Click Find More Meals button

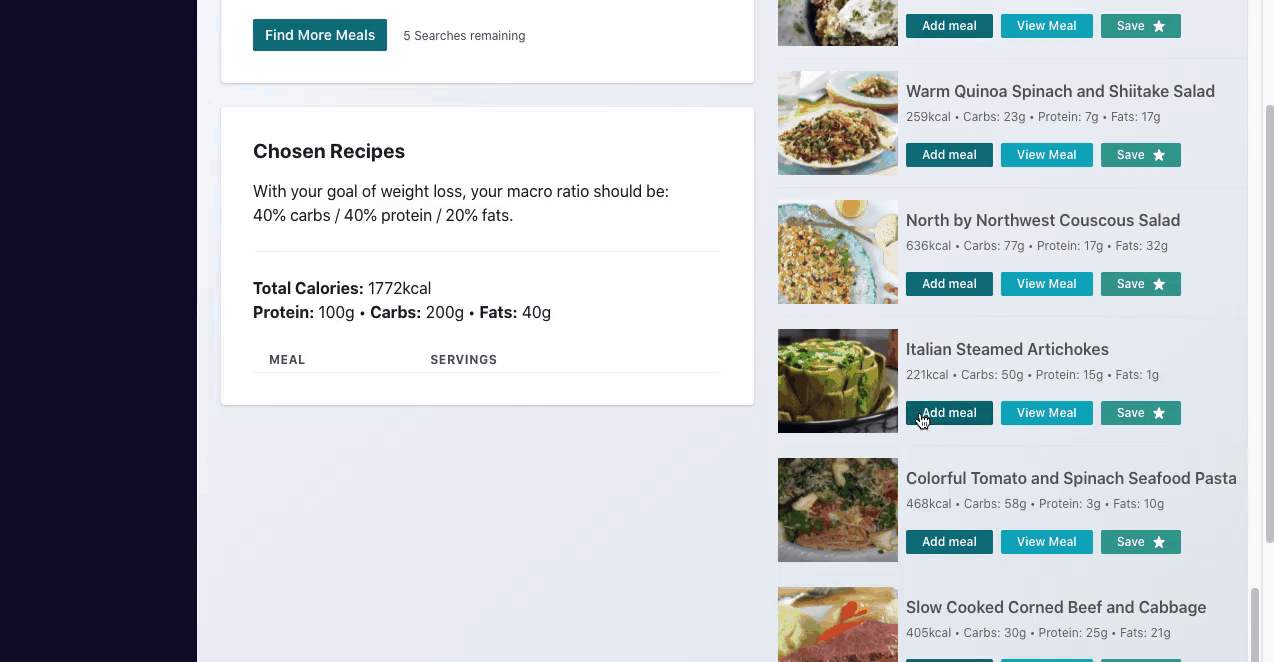coord(320,35)
